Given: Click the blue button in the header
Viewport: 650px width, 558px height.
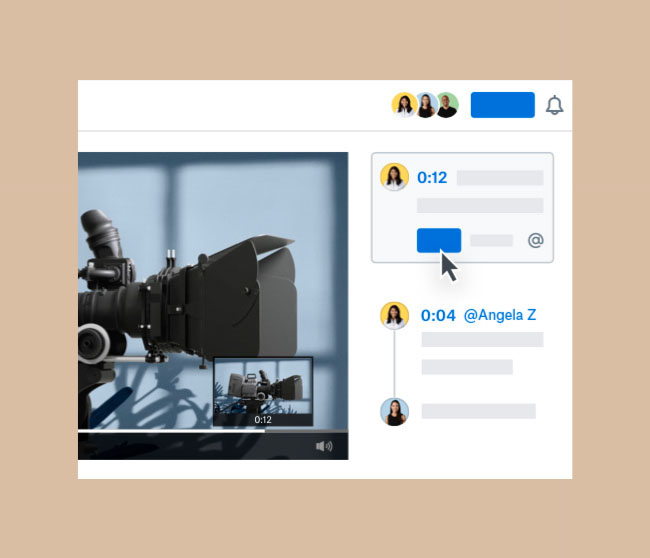Looking at the screenshot, I should click(x=502, y=105).
